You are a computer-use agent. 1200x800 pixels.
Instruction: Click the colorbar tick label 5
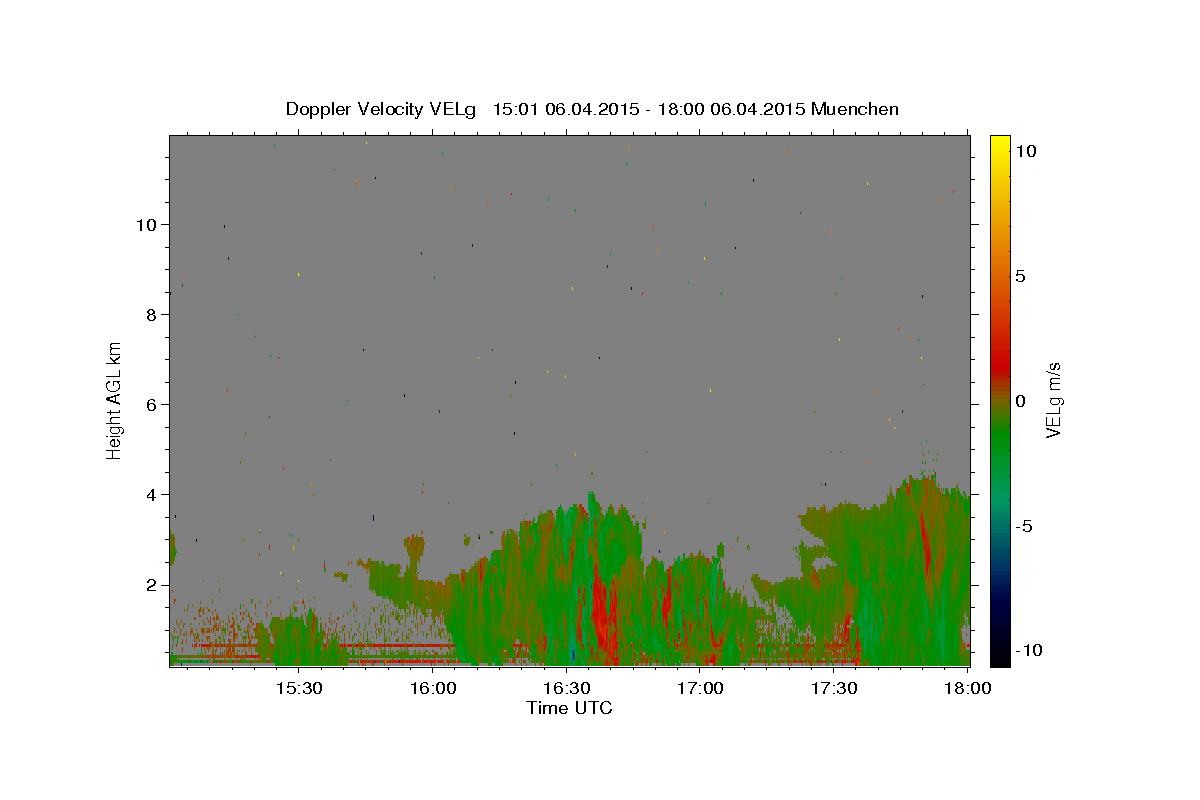pyautogui.click(x=1021, y=276)
